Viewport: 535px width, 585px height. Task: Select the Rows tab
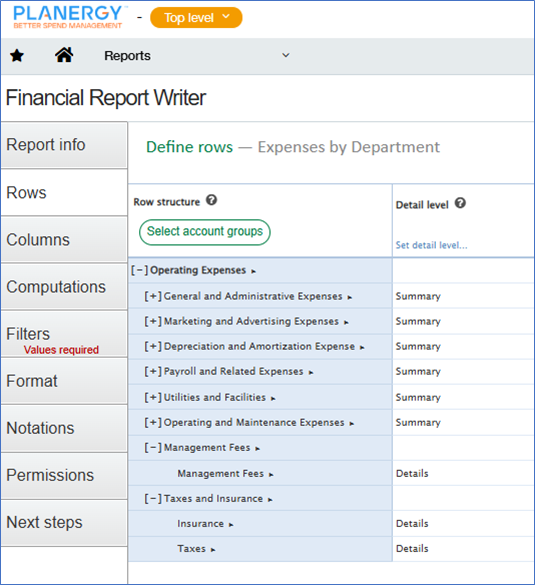click(x=64, y=193)
